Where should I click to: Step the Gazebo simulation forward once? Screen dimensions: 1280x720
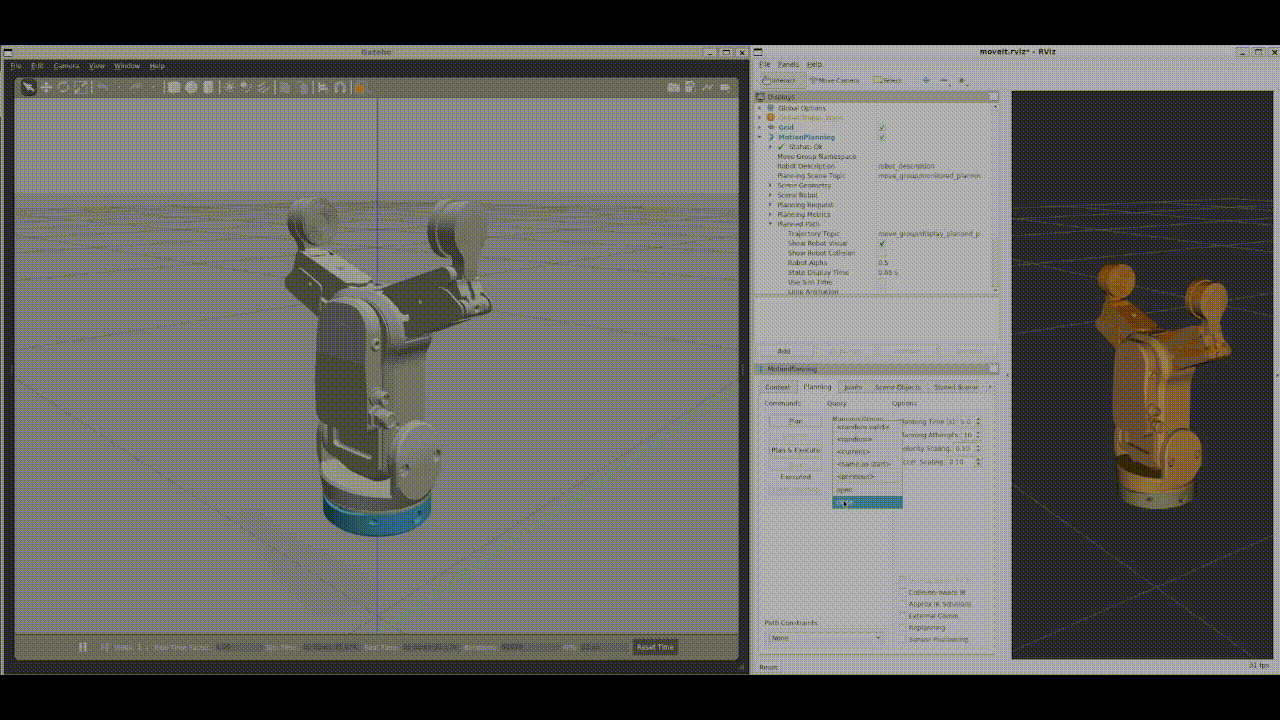pyautogui.click(x=104, y=647)
